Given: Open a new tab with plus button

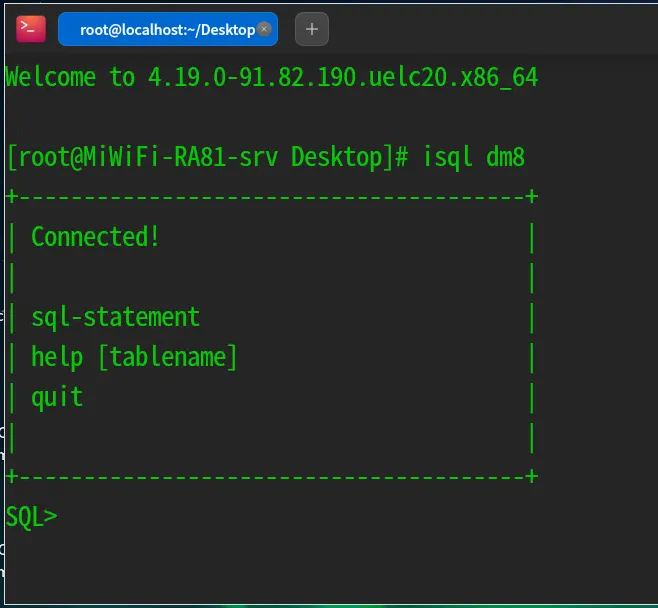Looking at the screenshot, I should point(311,29).
